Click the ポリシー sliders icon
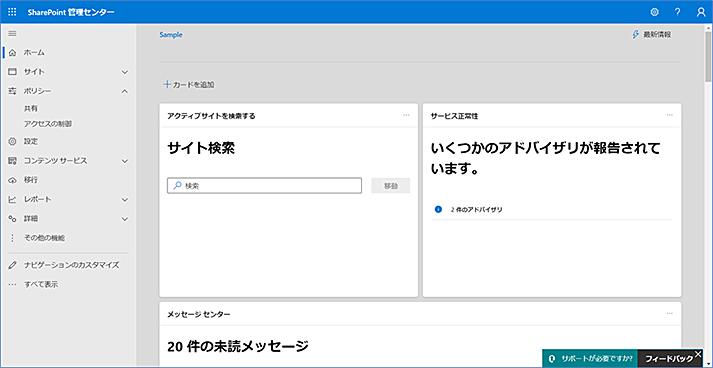 click(12, 91)
